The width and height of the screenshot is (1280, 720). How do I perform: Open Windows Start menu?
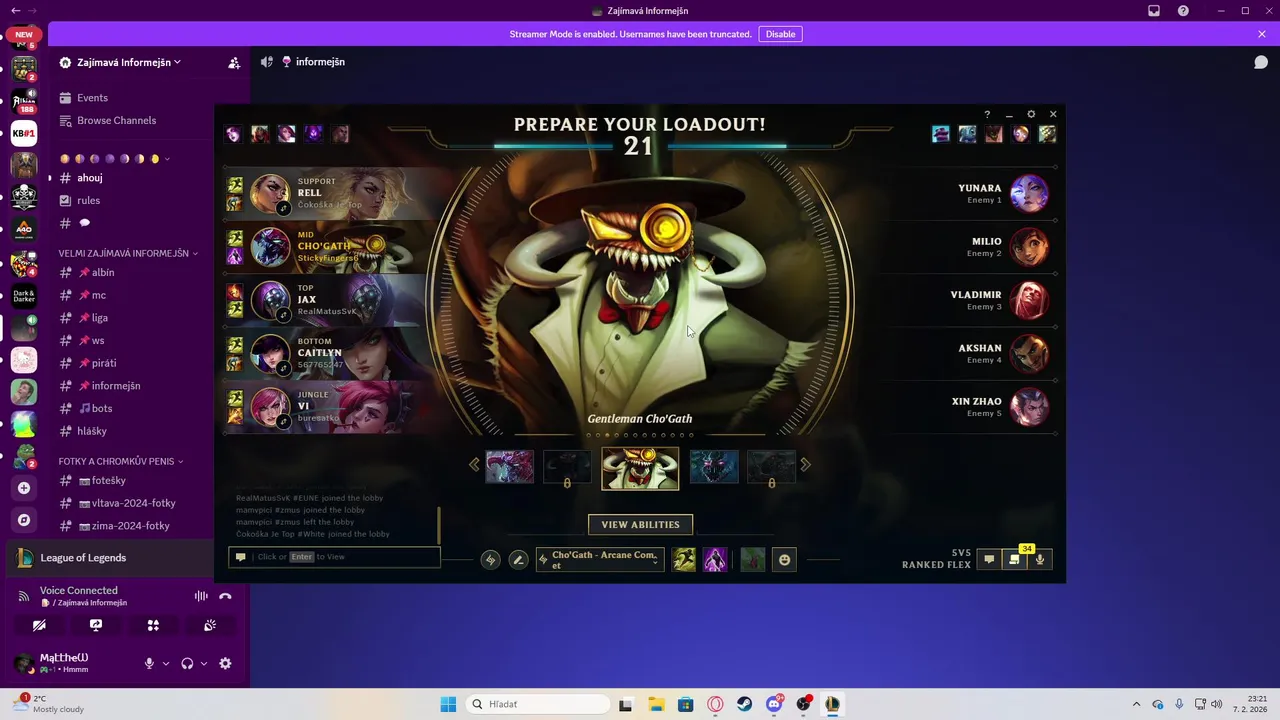pos(448,704)
